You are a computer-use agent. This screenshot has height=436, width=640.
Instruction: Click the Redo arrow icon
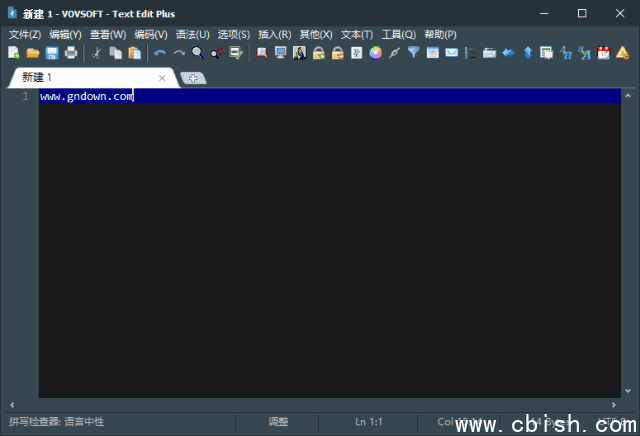(x=179, y=53)
